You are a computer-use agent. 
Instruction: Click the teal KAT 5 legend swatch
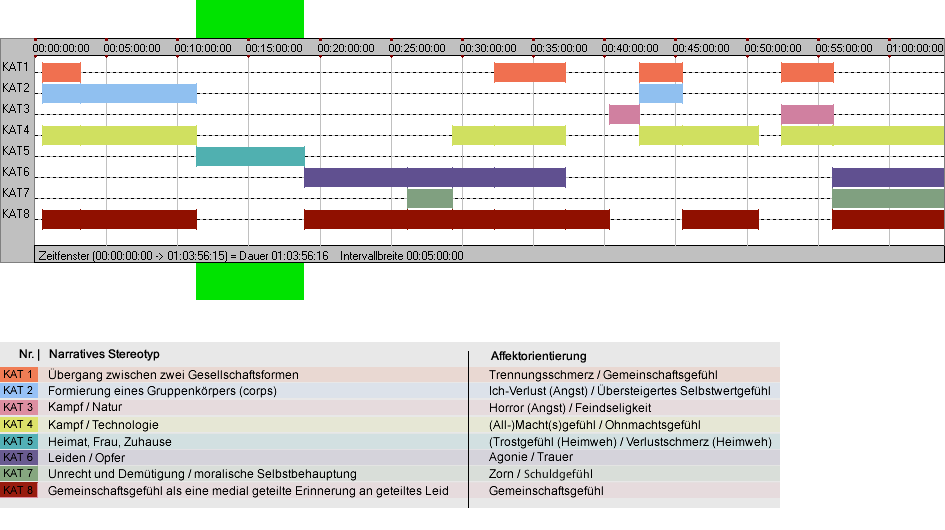(19, 441)
